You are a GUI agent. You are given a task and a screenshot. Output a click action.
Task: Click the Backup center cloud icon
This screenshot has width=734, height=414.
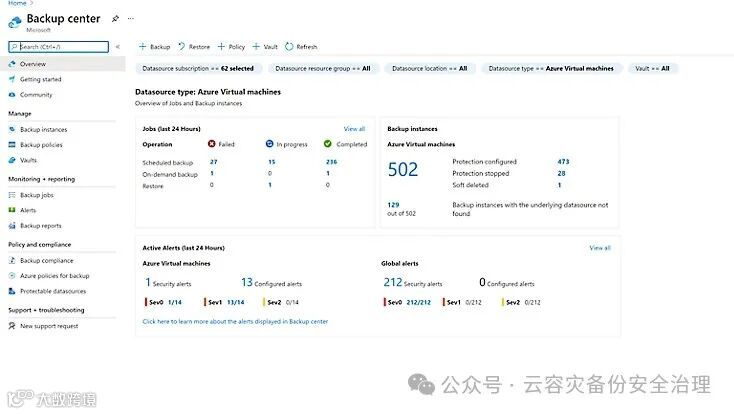coord(15,22)
